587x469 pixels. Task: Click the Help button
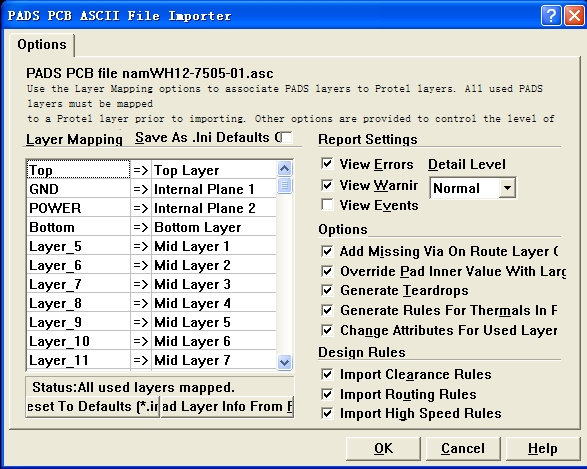[x=542, y=448]
